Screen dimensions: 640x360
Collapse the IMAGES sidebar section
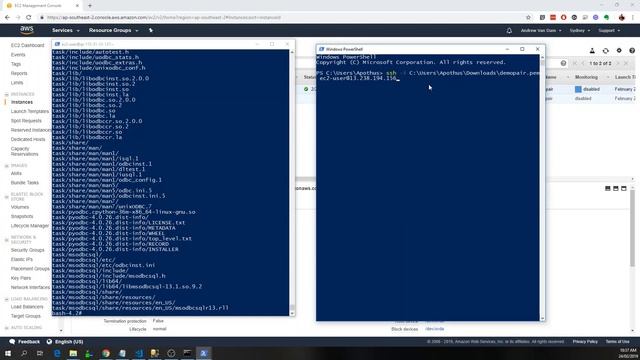pyautogui.click(x=6, y=166)
